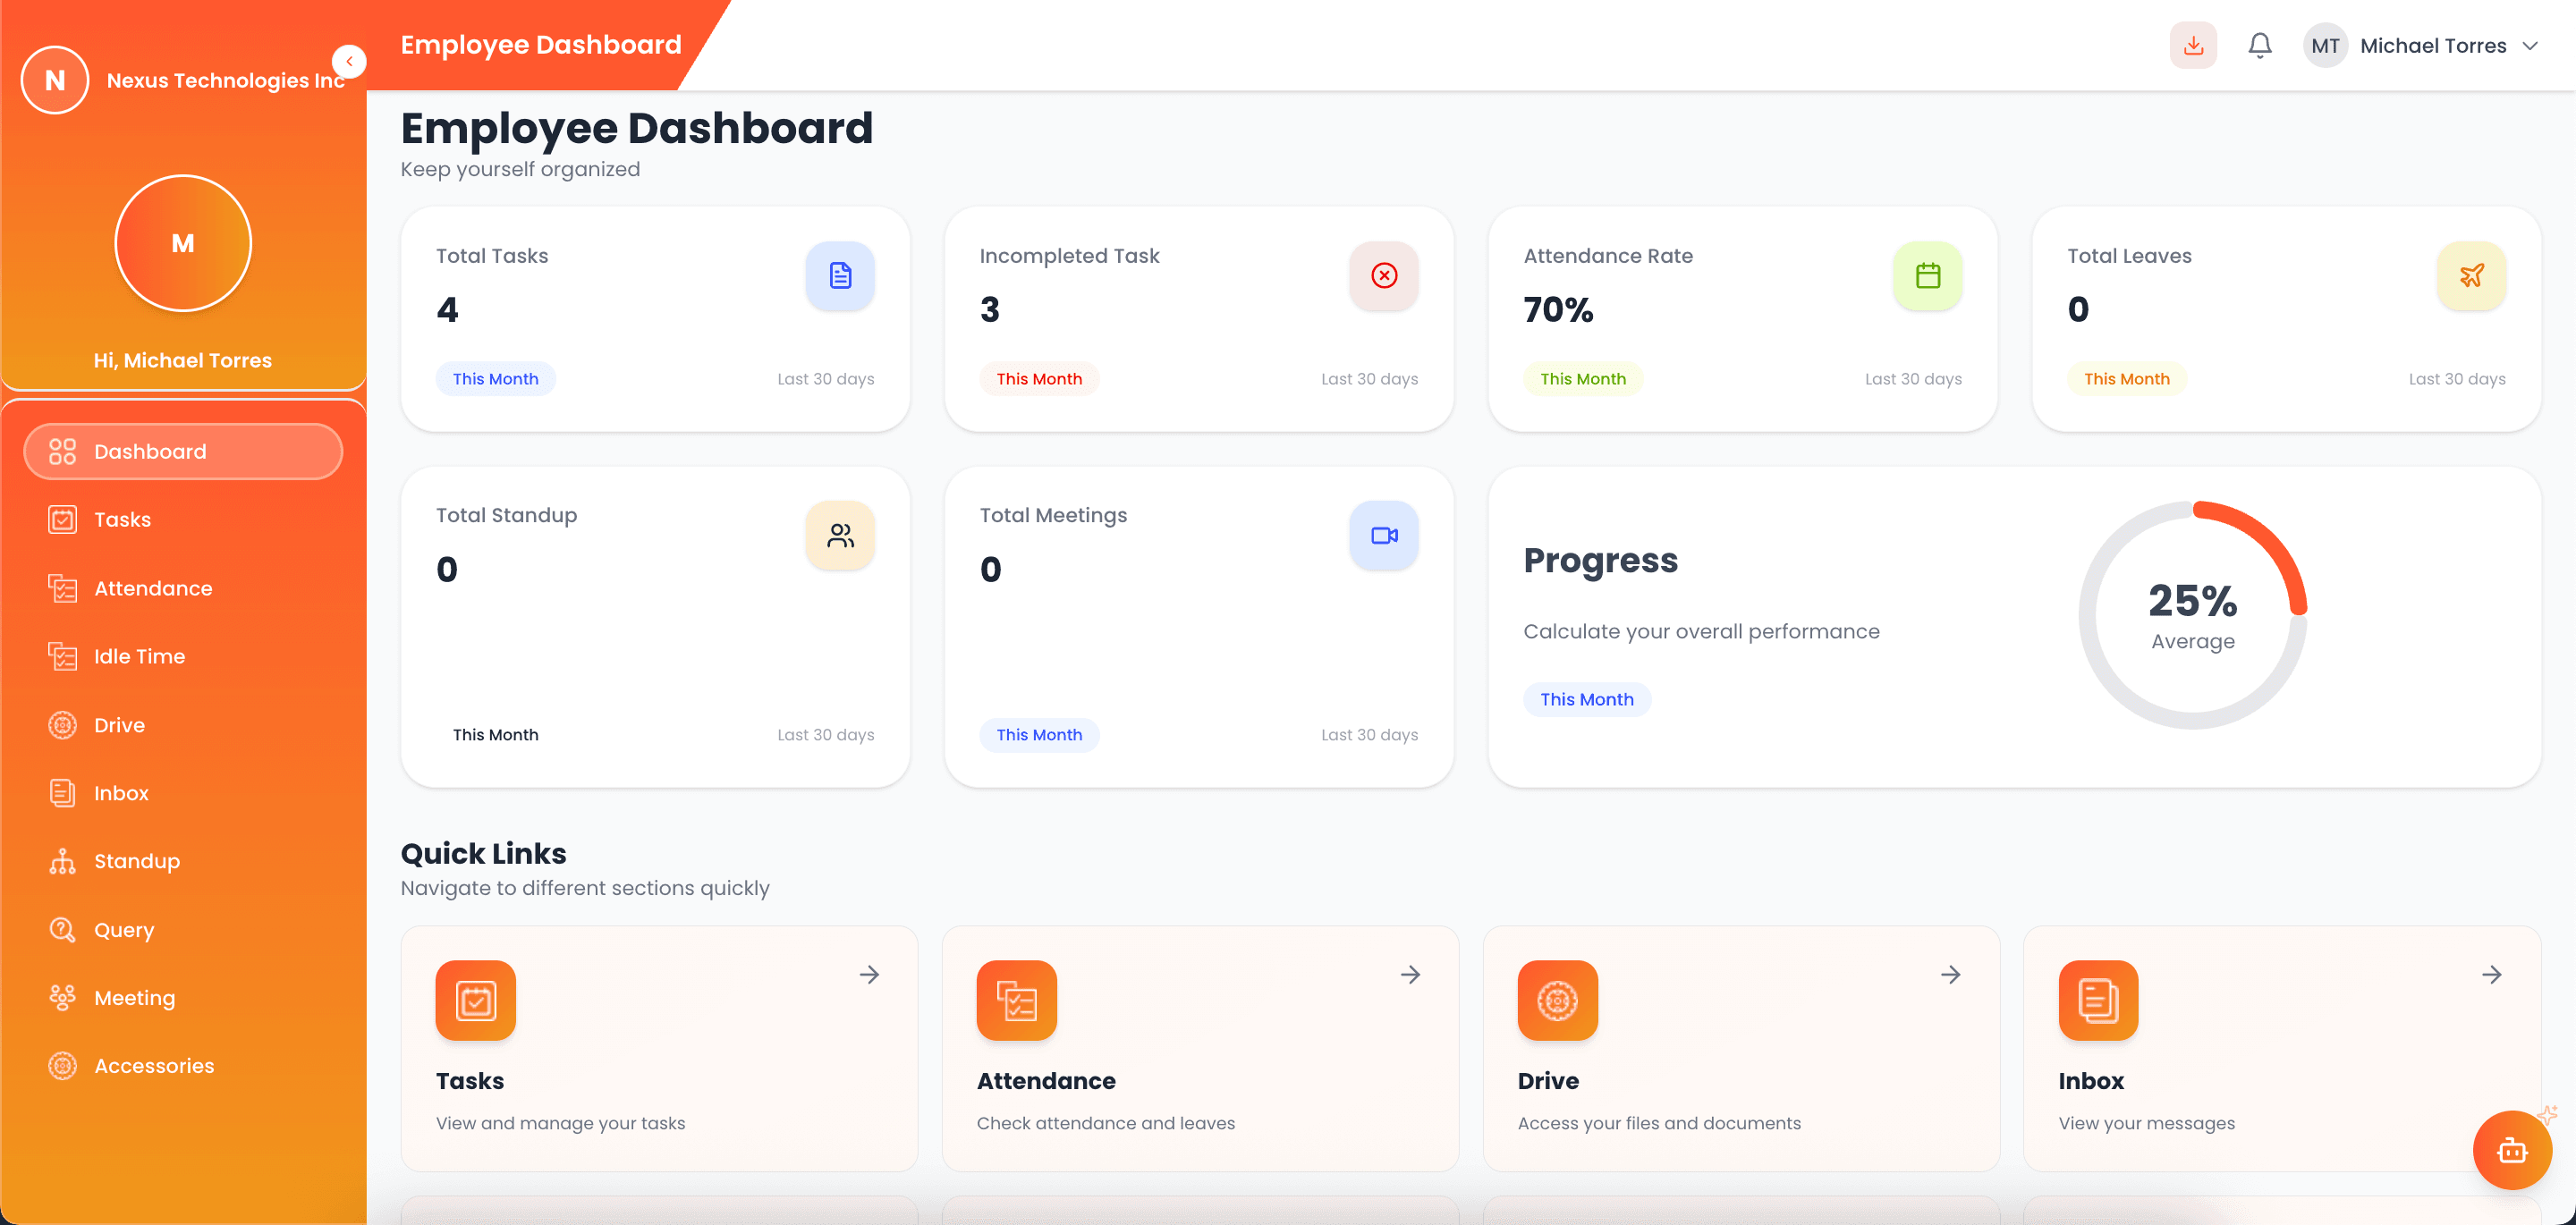Open the Tasks quick link arrow
This screenshot has width=2576, height=1225.
(x=869, y=975)
